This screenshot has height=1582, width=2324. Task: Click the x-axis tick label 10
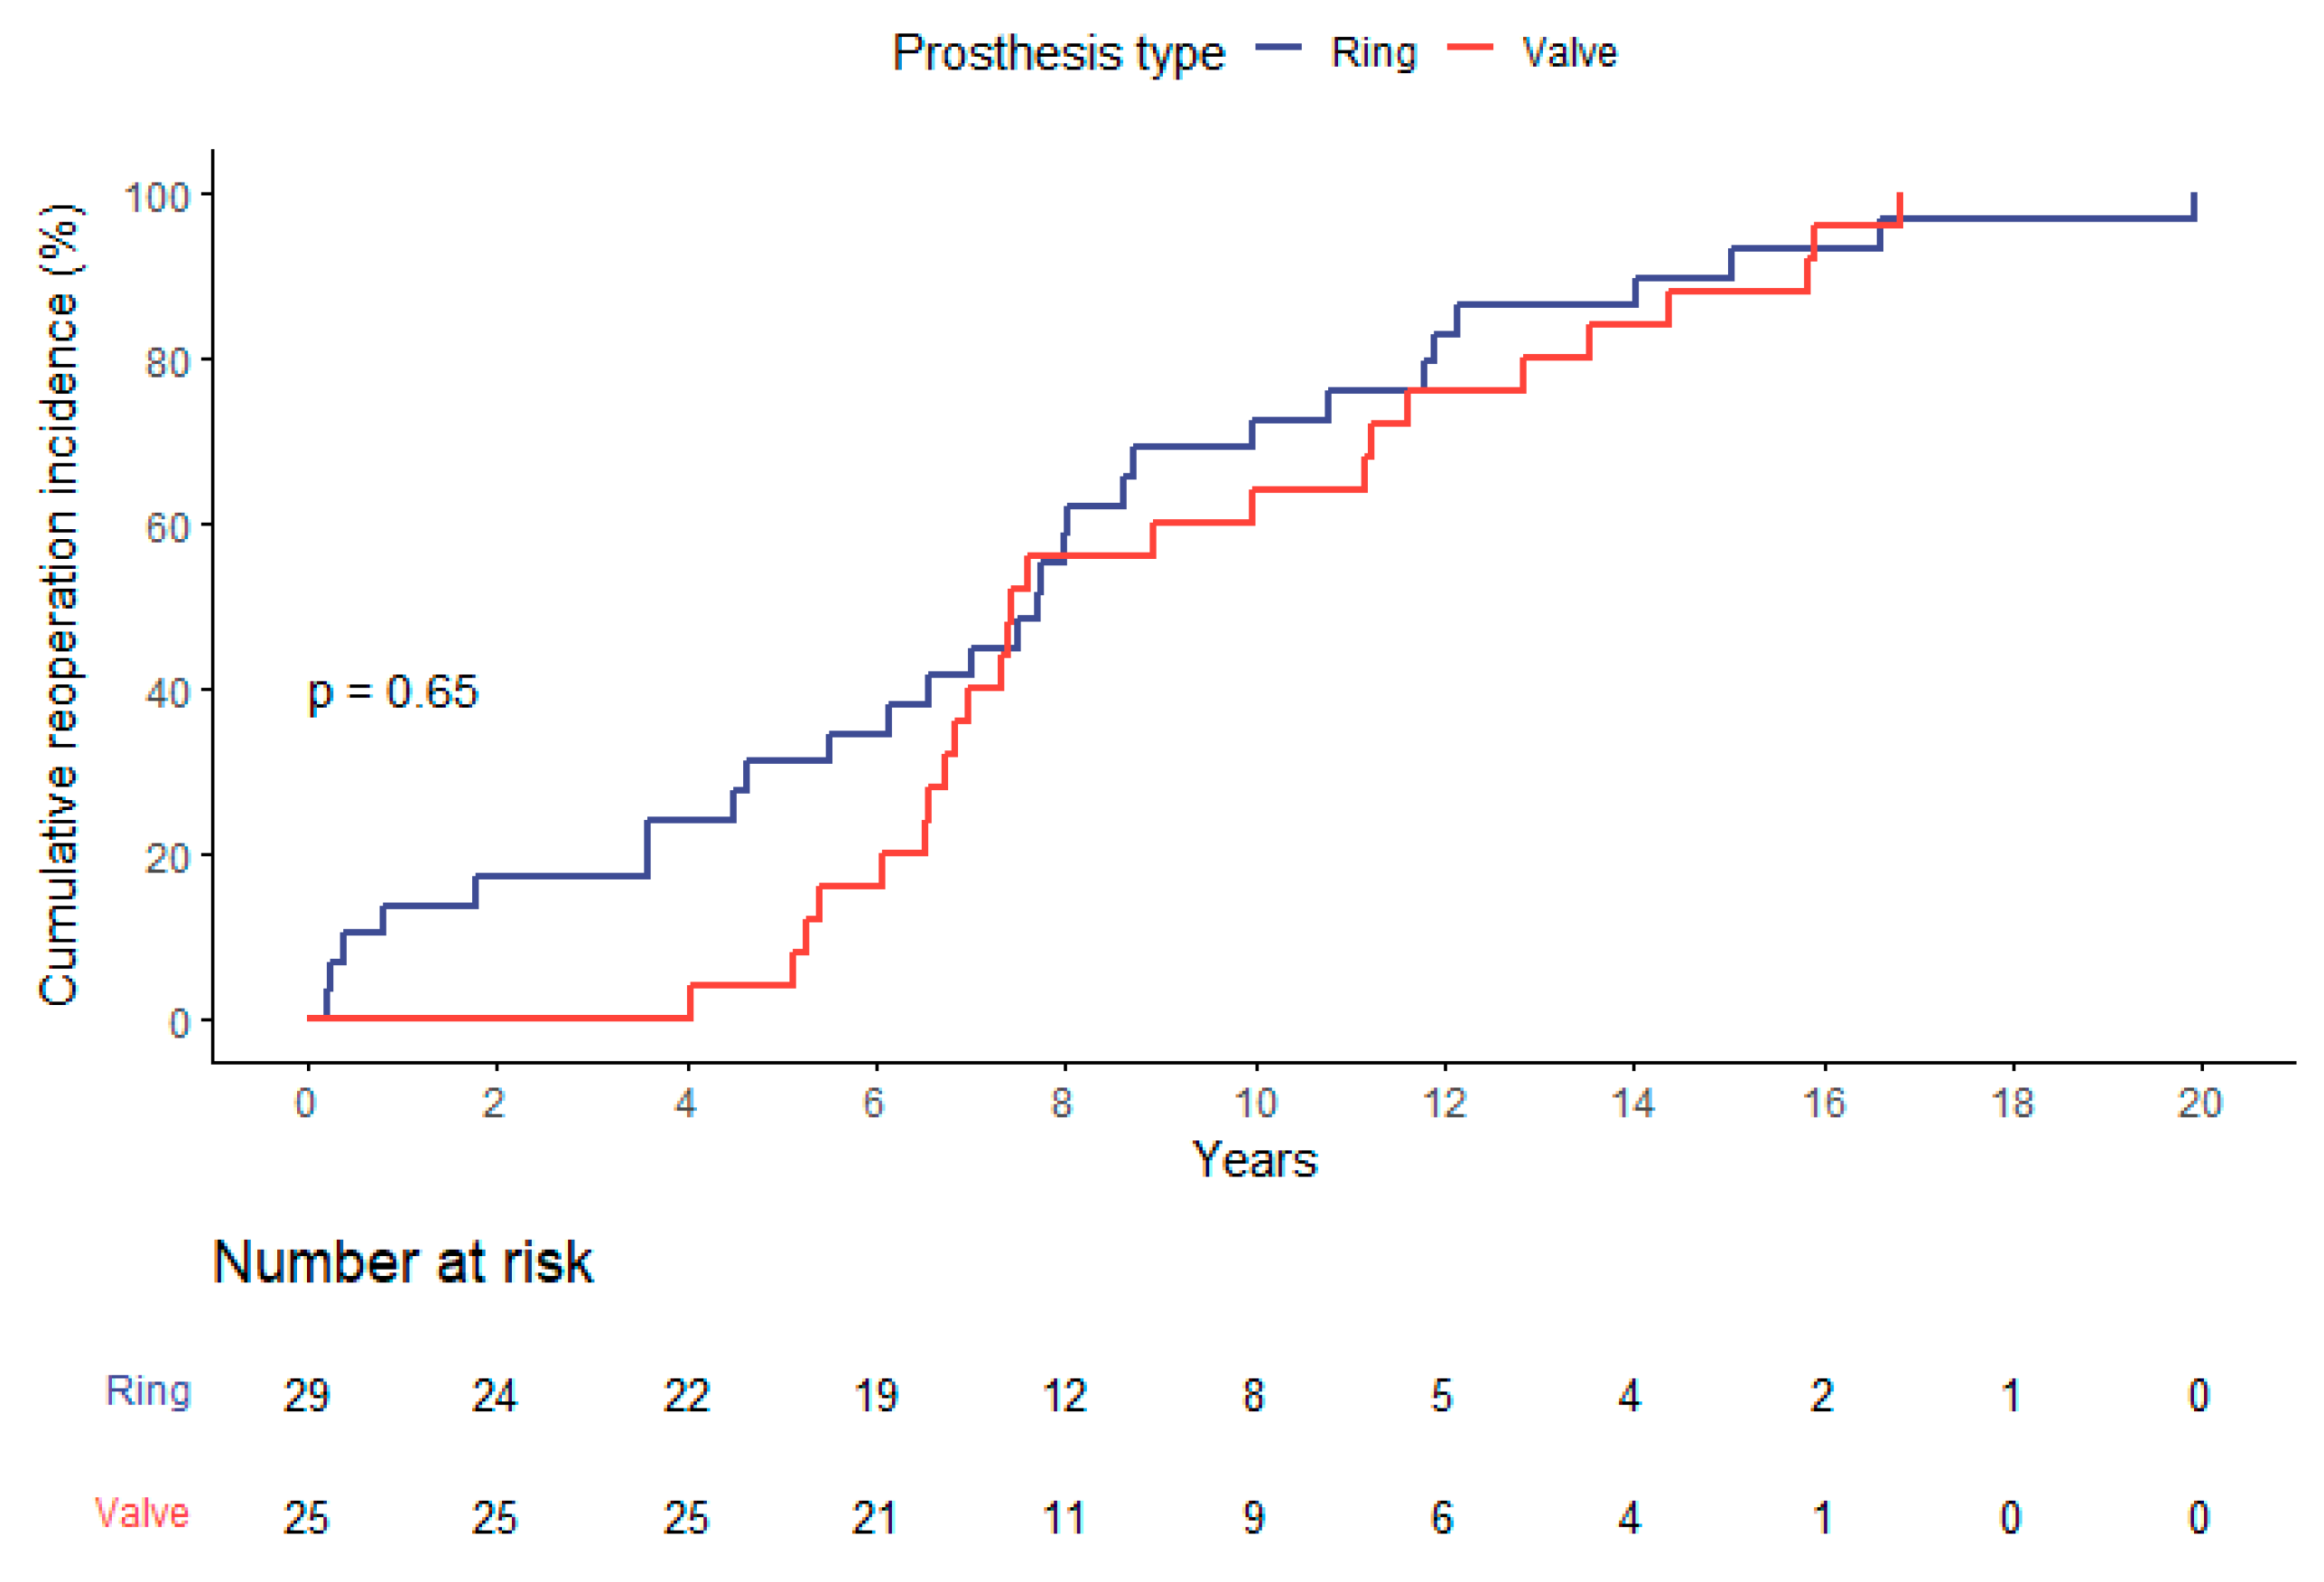(1255, 1104)
